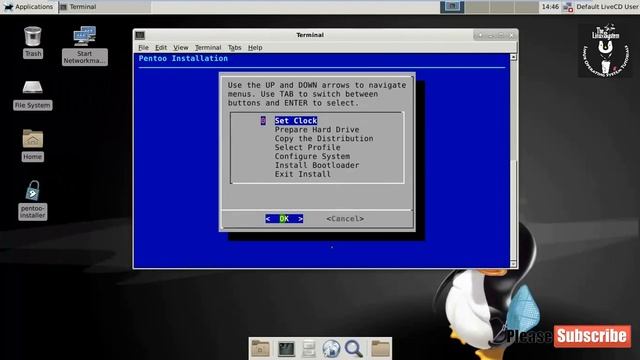Click the network status tray icon
Screen dimensions: 640x360
568,7
